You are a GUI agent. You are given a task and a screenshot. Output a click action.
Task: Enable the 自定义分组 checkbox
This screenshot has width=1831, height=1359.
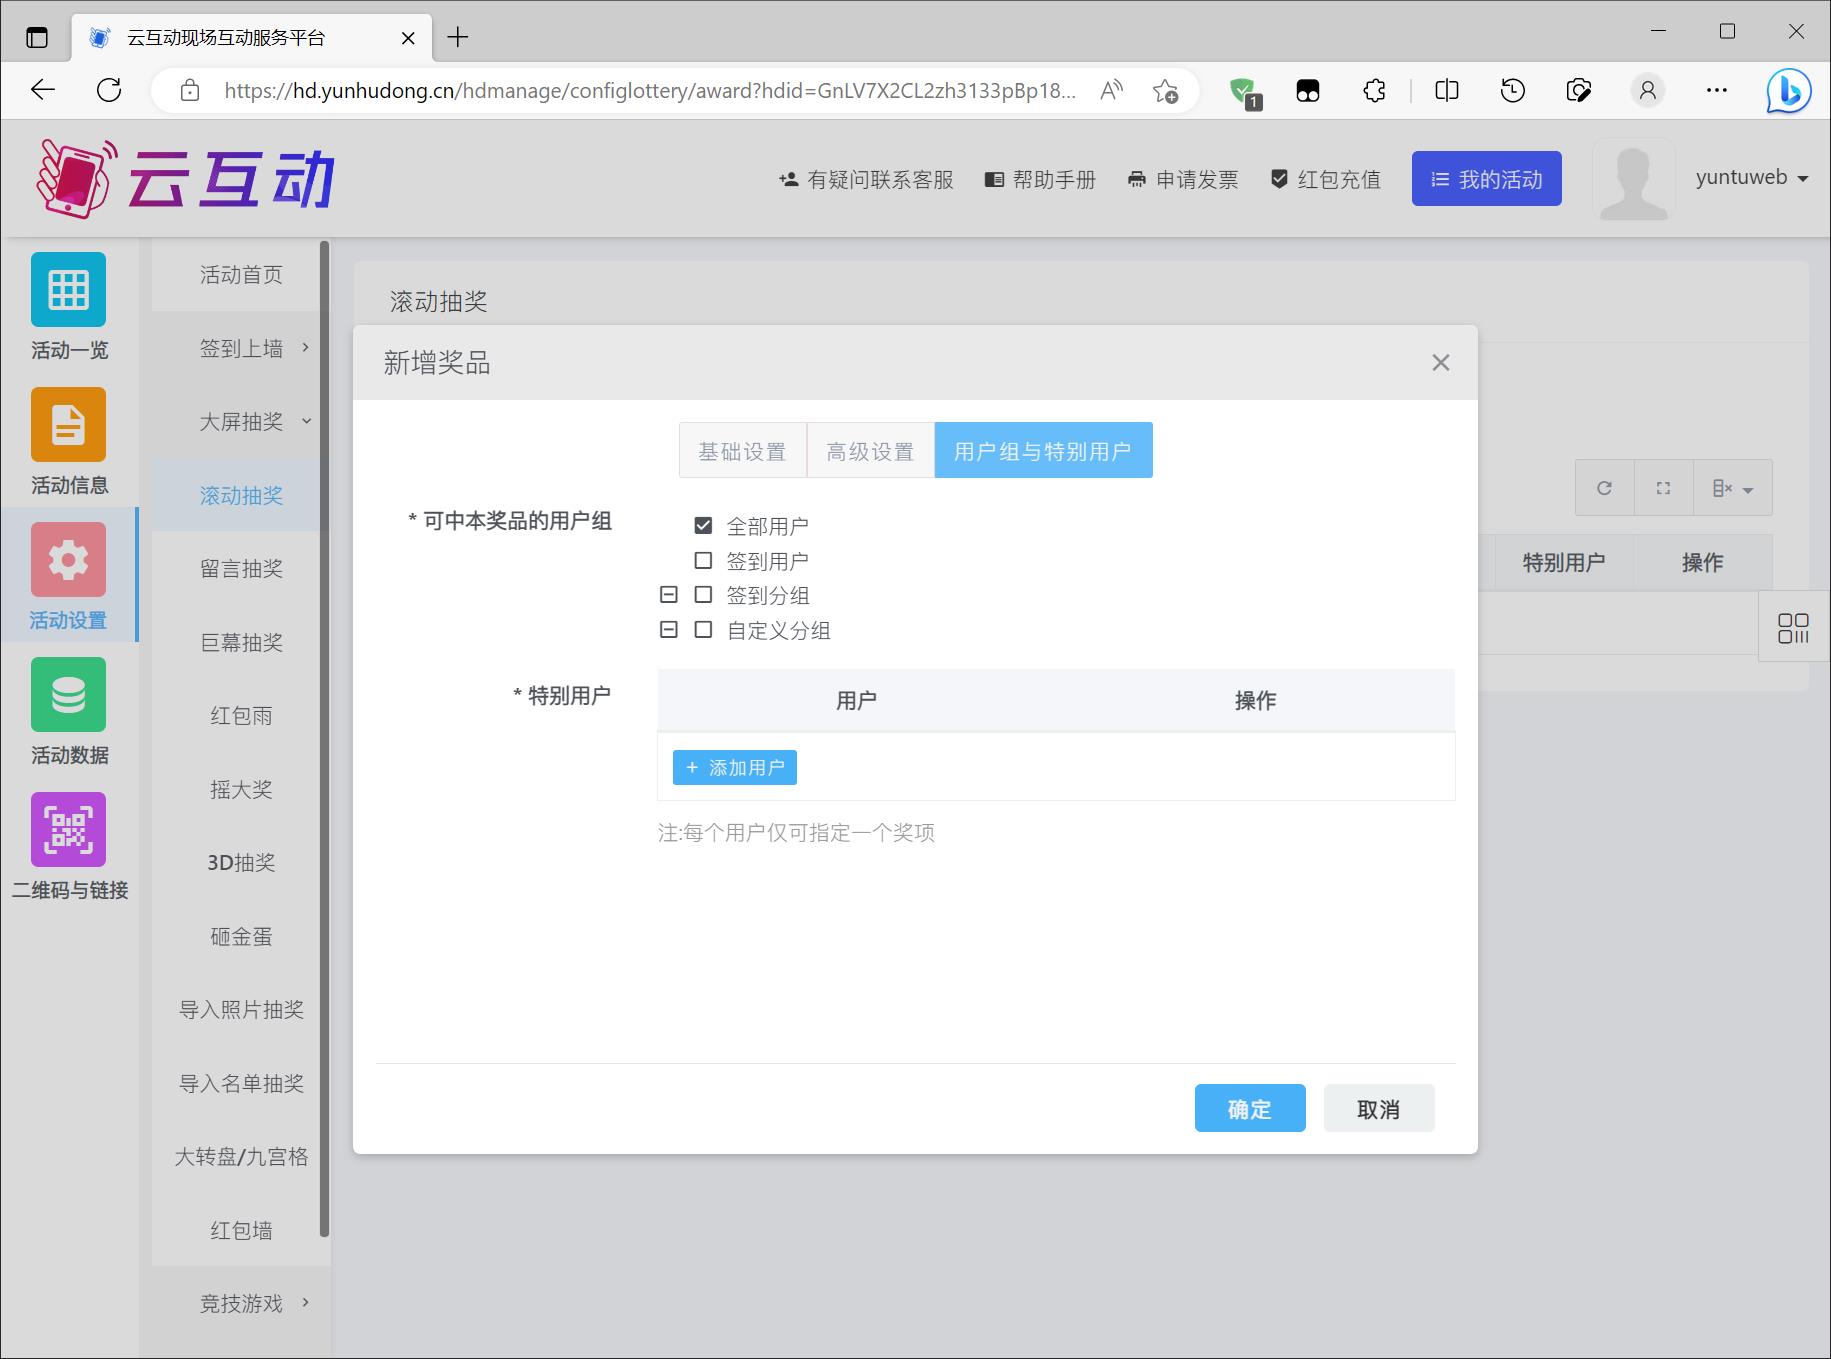703,630
